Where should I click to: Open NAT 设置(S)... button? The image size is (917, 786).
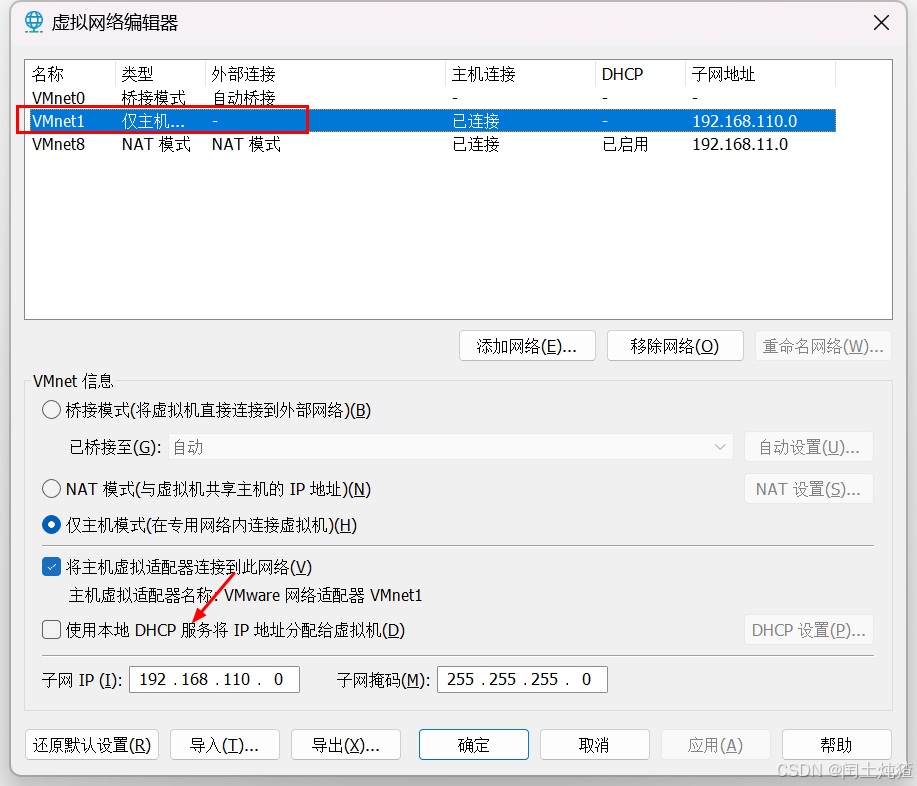809,489
